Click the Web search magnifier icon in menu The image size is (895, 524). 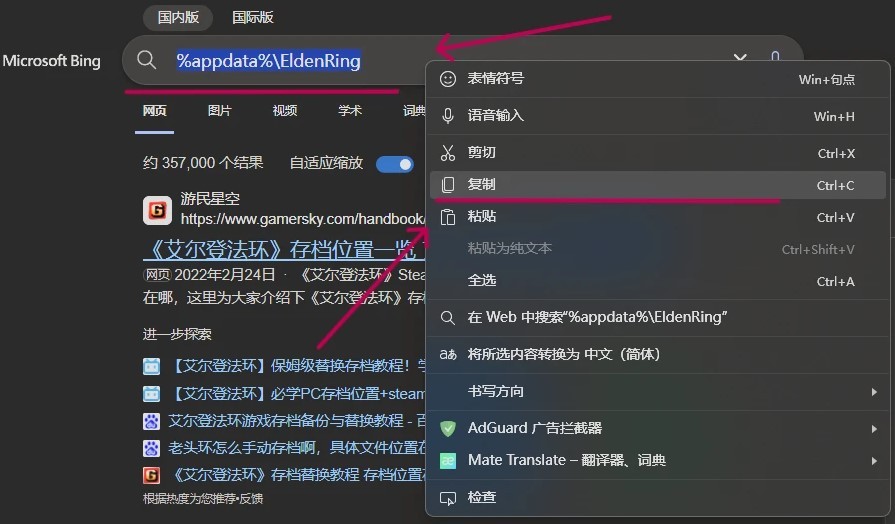pyautogui.click(x=448, y=317)
